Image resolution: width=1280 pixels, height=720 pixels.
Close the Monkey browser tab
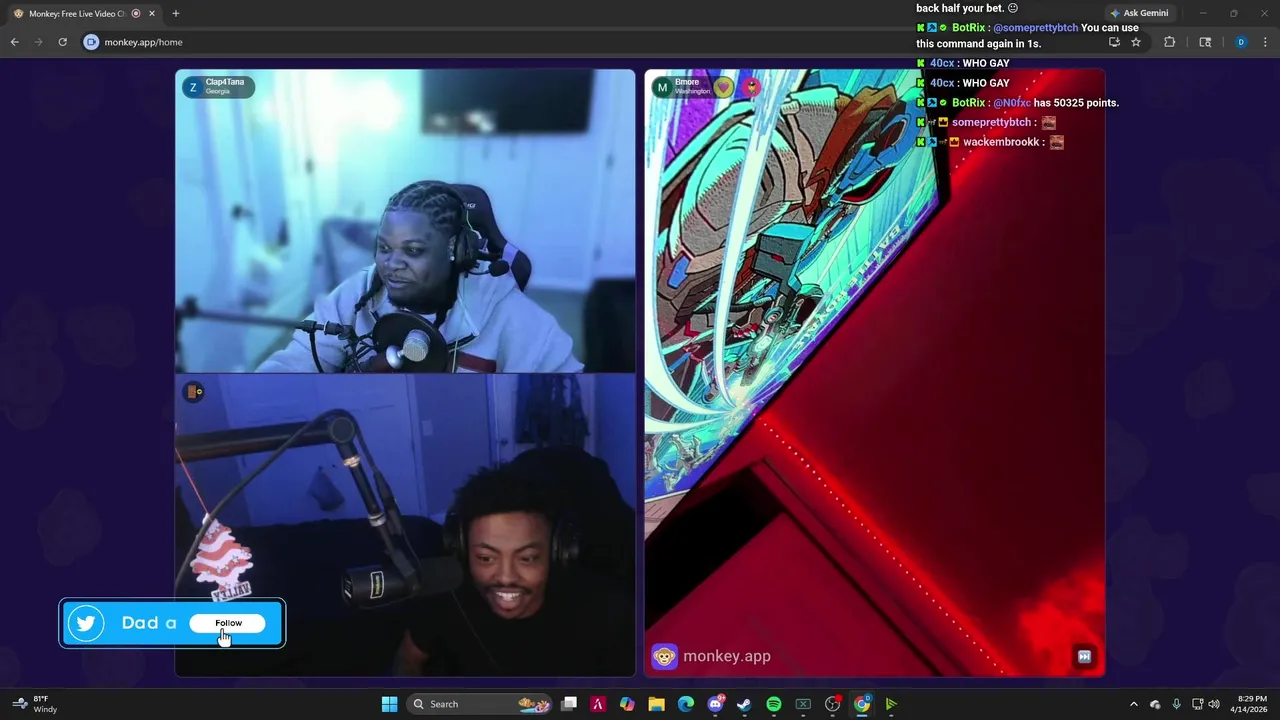pos(152,14)
